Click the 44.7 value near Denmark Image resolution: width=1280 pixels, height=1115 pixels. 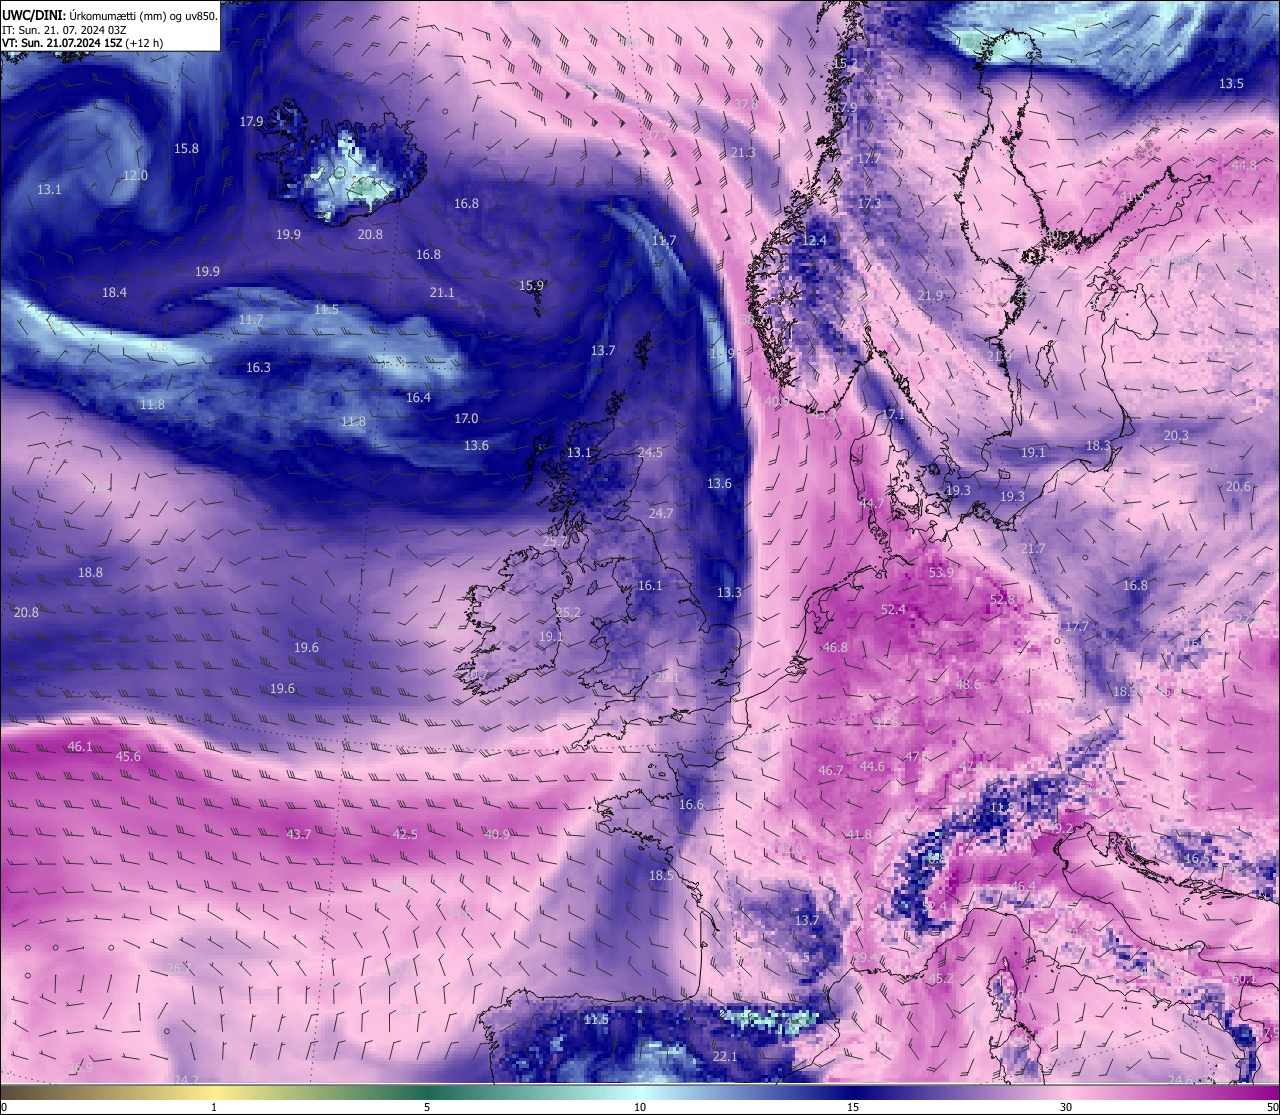click(871, 503)
